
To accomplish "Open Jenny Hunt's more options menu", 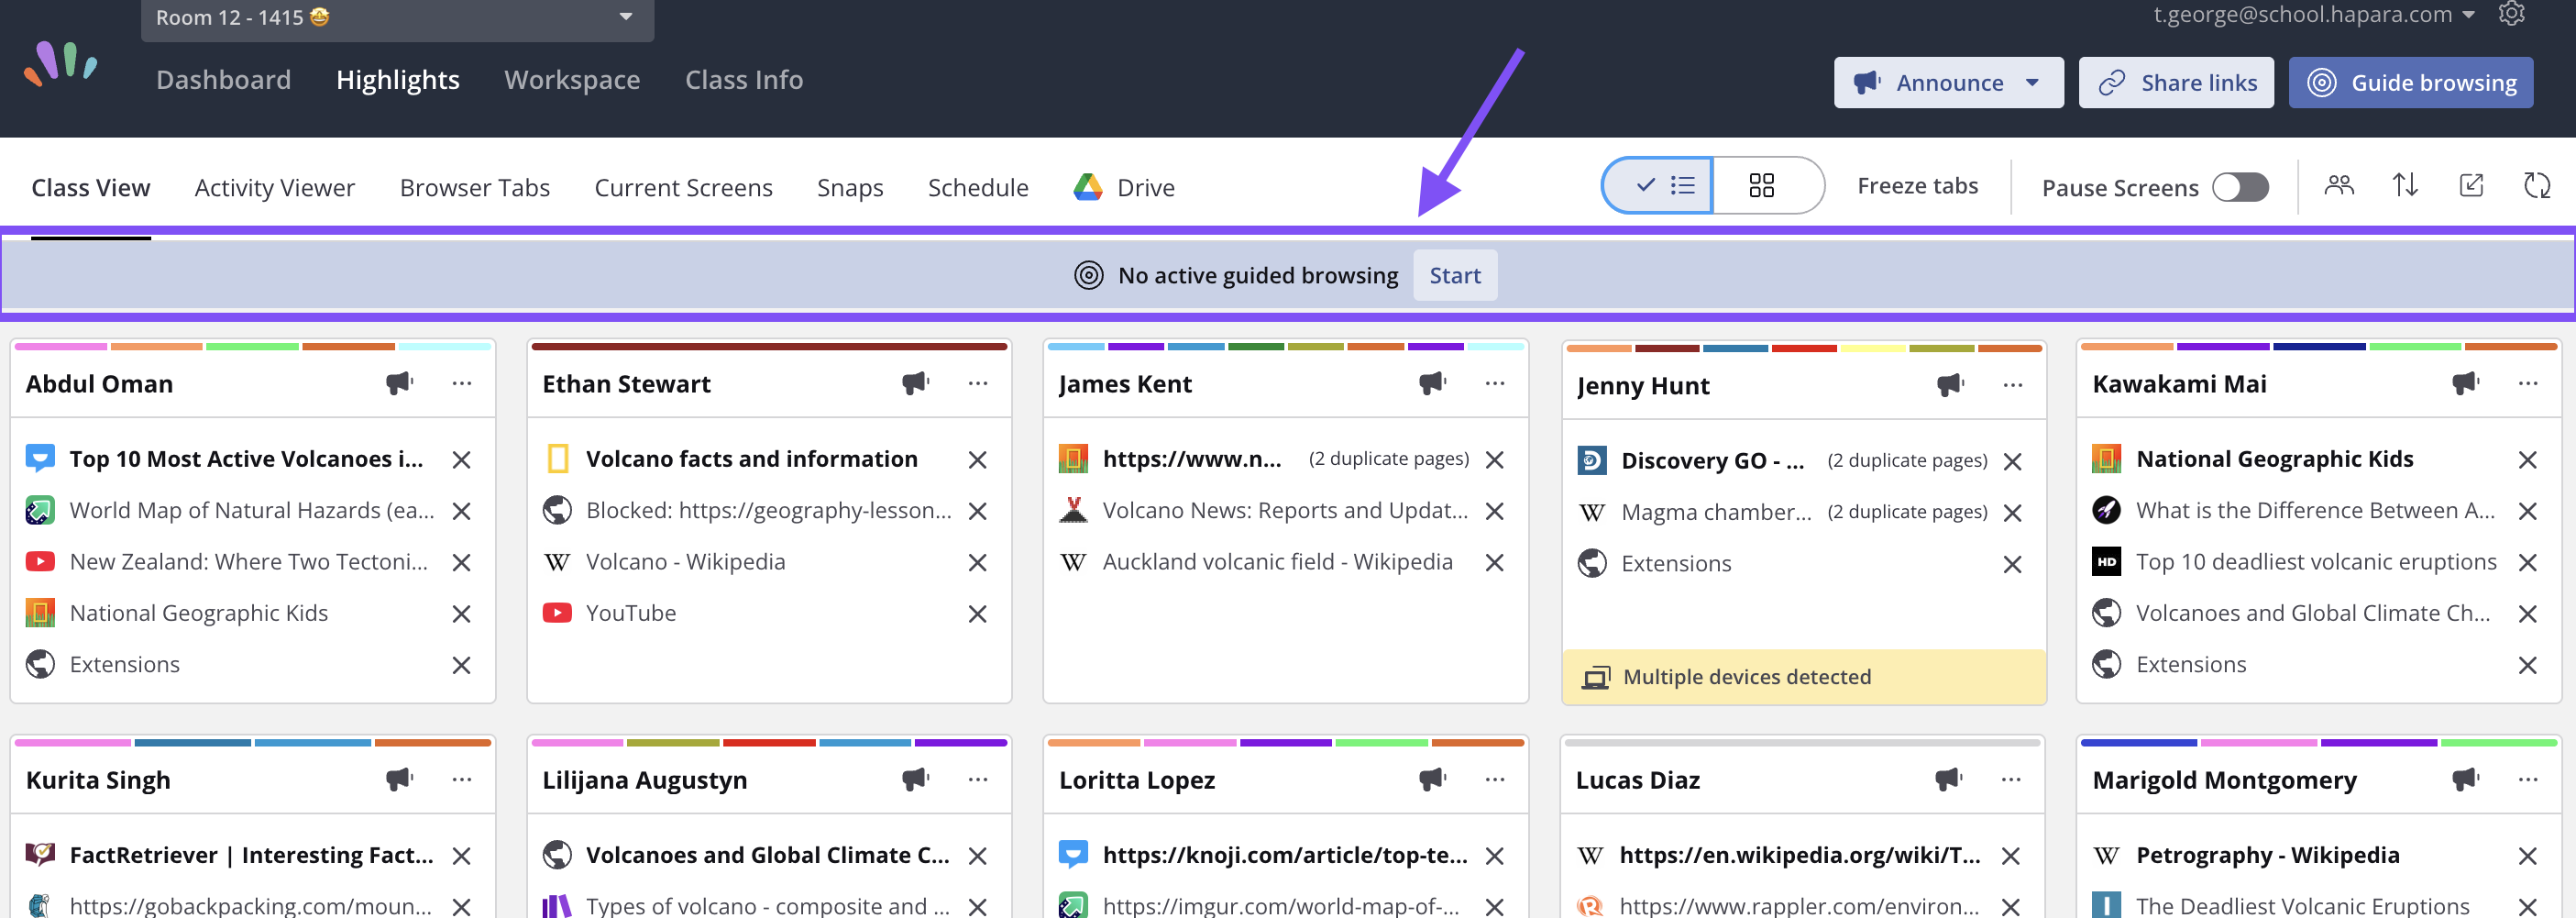I will coord(2012,385).
